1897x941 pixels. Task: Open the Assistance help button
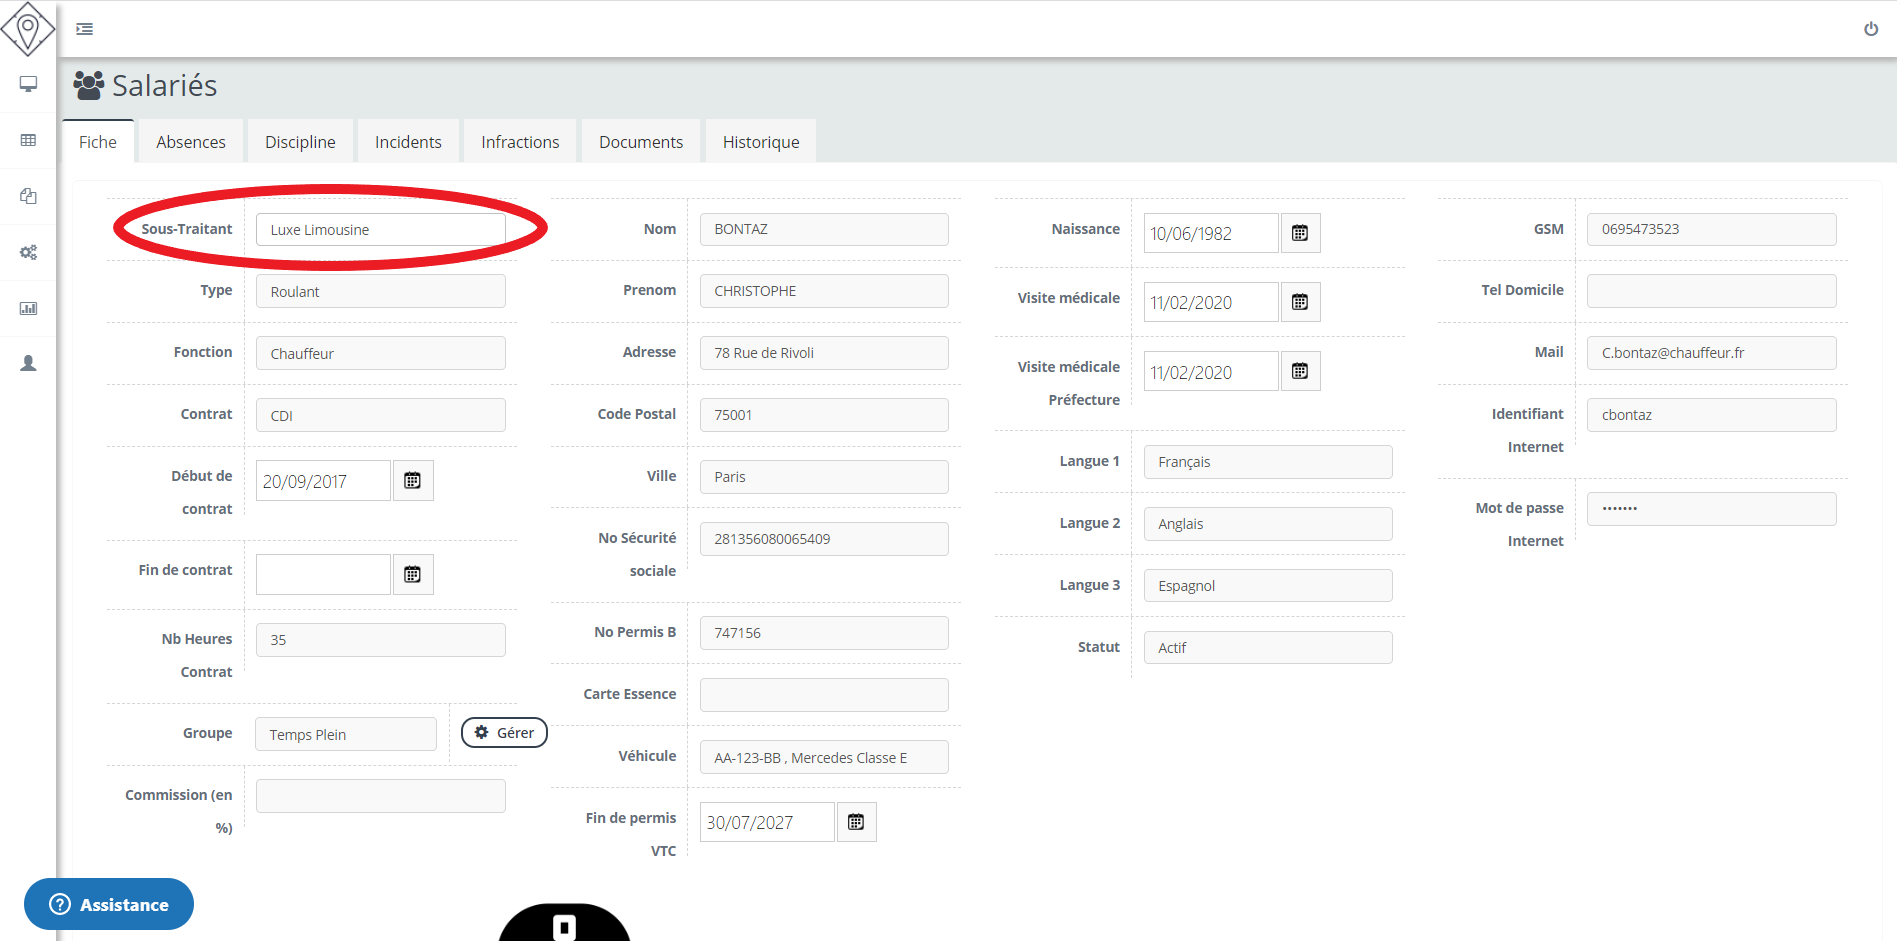tap(108, 904)
